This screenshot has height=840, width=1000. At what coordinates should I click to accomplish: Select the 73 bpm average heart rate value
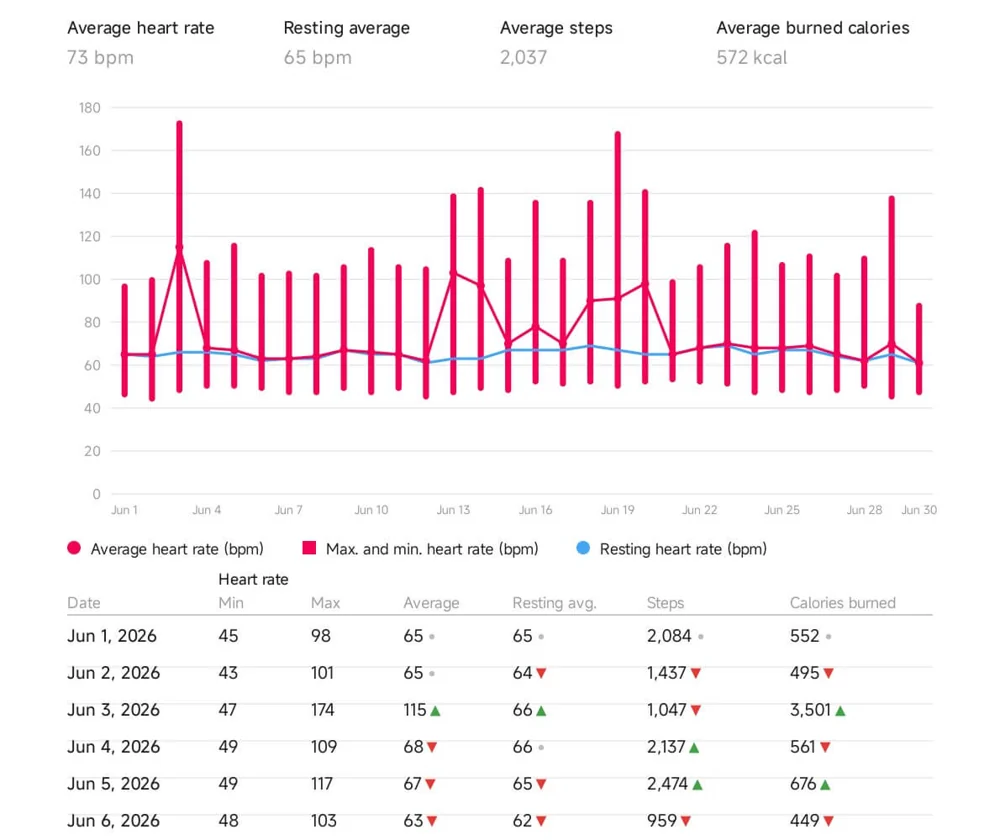tap(101, 57)
